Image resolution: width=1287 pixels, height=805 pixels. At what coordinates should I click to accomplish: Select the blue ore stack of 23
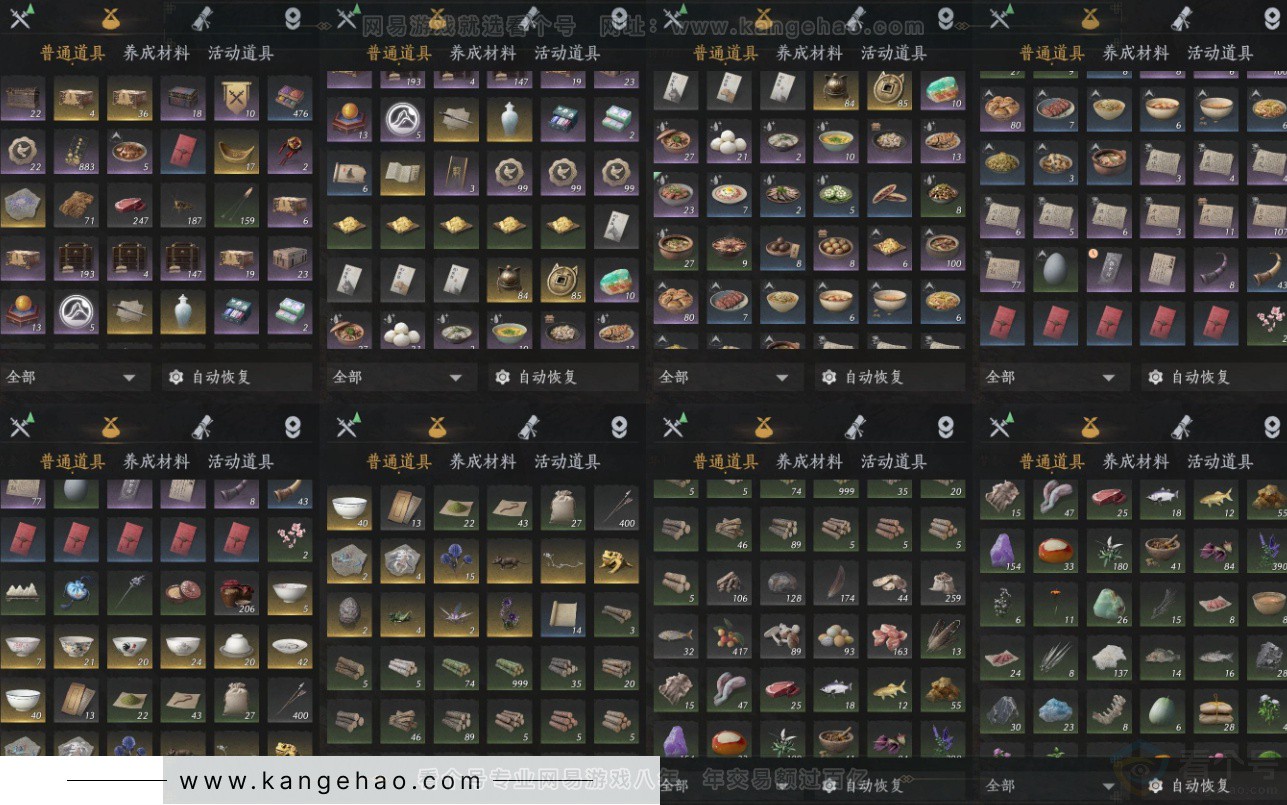(1055, 708)
